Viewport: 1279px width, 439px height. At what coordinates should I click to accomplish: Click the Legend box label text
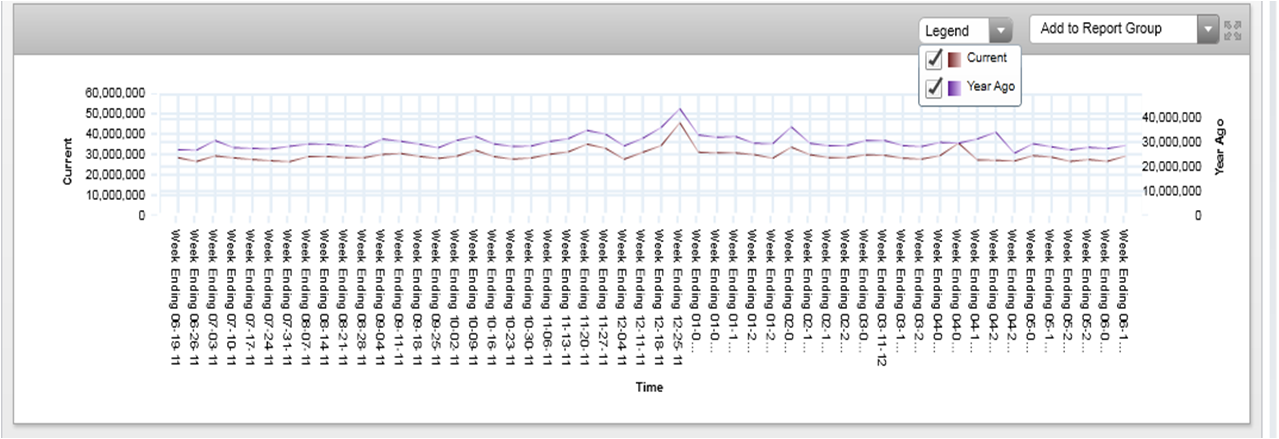tap(948, 30)
